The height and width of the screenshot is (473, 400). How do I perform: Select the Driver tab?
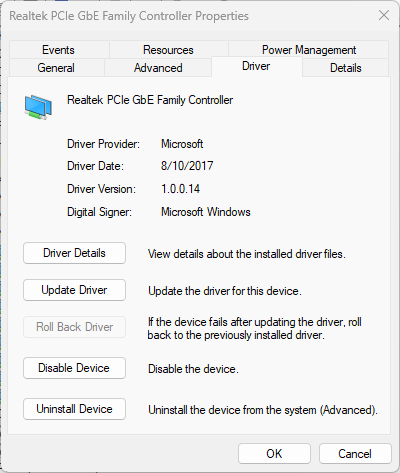256,66
